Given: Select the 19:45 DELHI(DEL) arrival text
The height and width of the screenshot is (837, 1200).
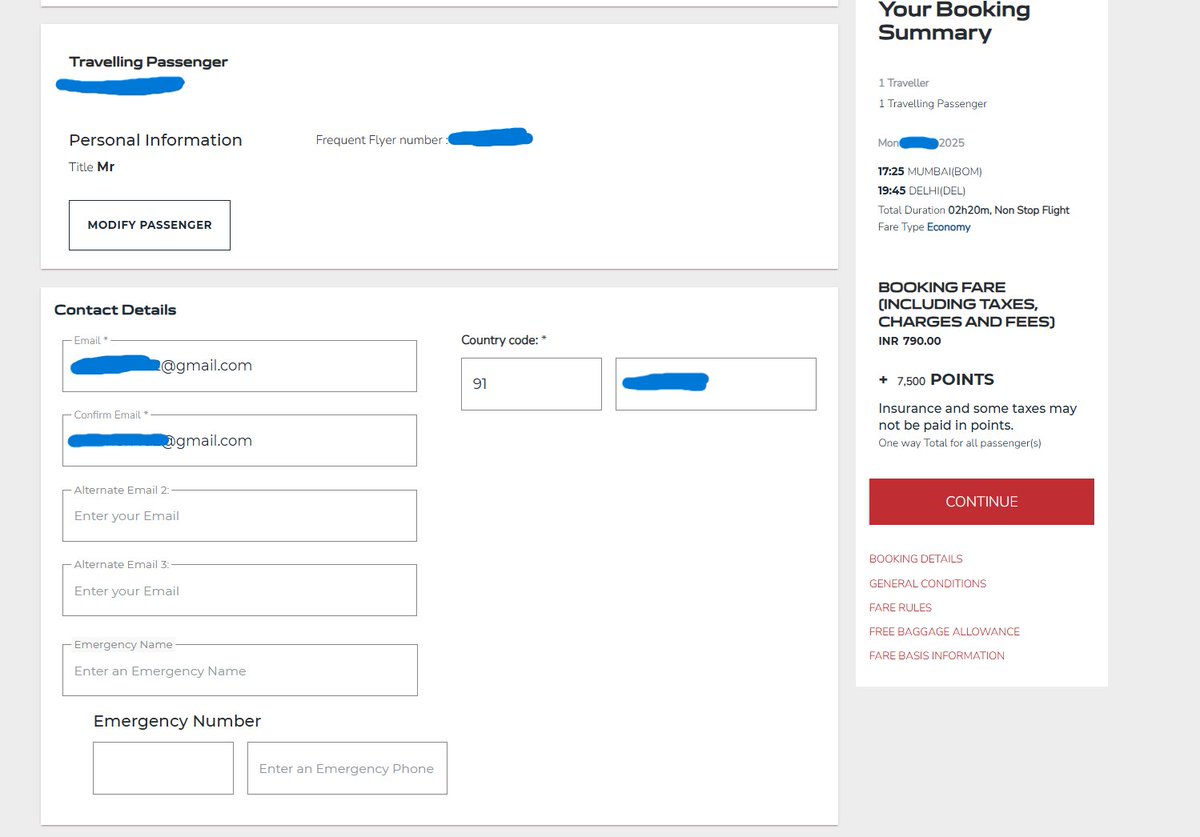Looking at the screenshot, I should (x=922, y=191).
